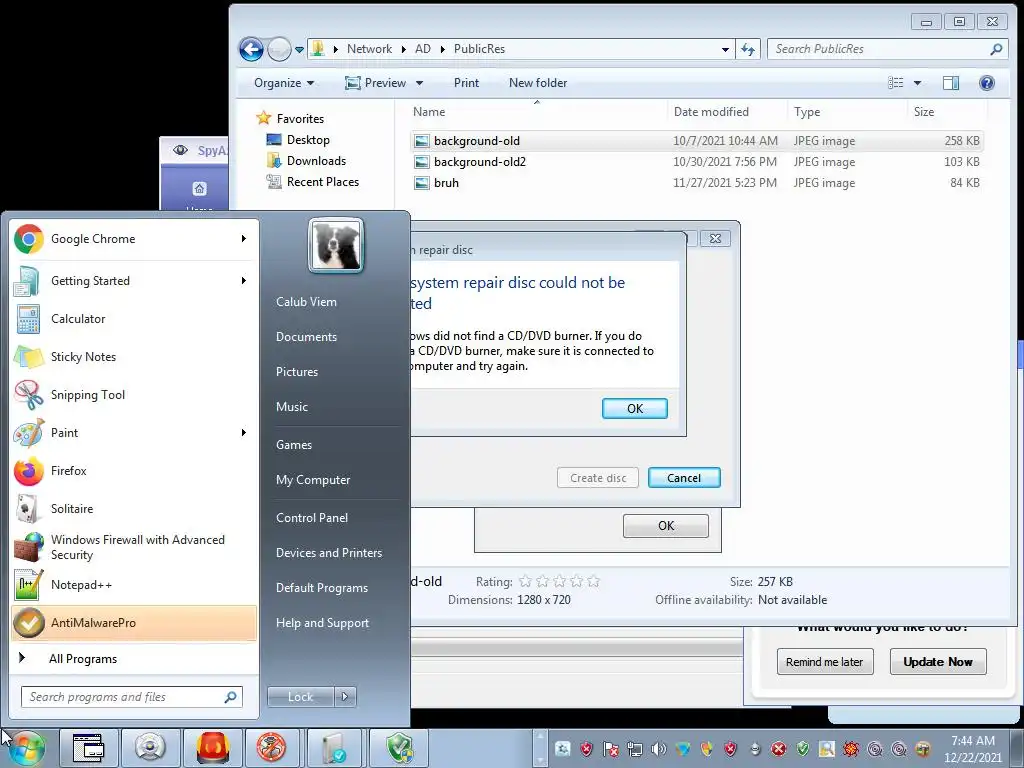
Task: Open Control Panel from Start menu
Action: pos(312,518)
